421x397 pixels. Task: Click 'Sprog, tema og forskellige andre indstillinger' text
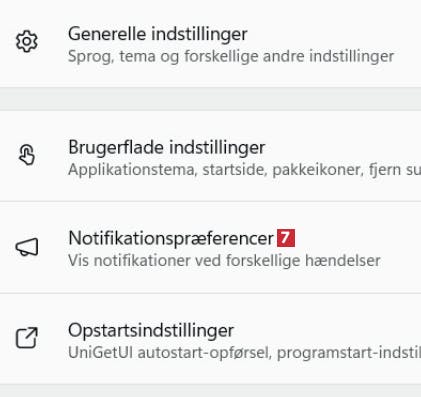[231, 56]
